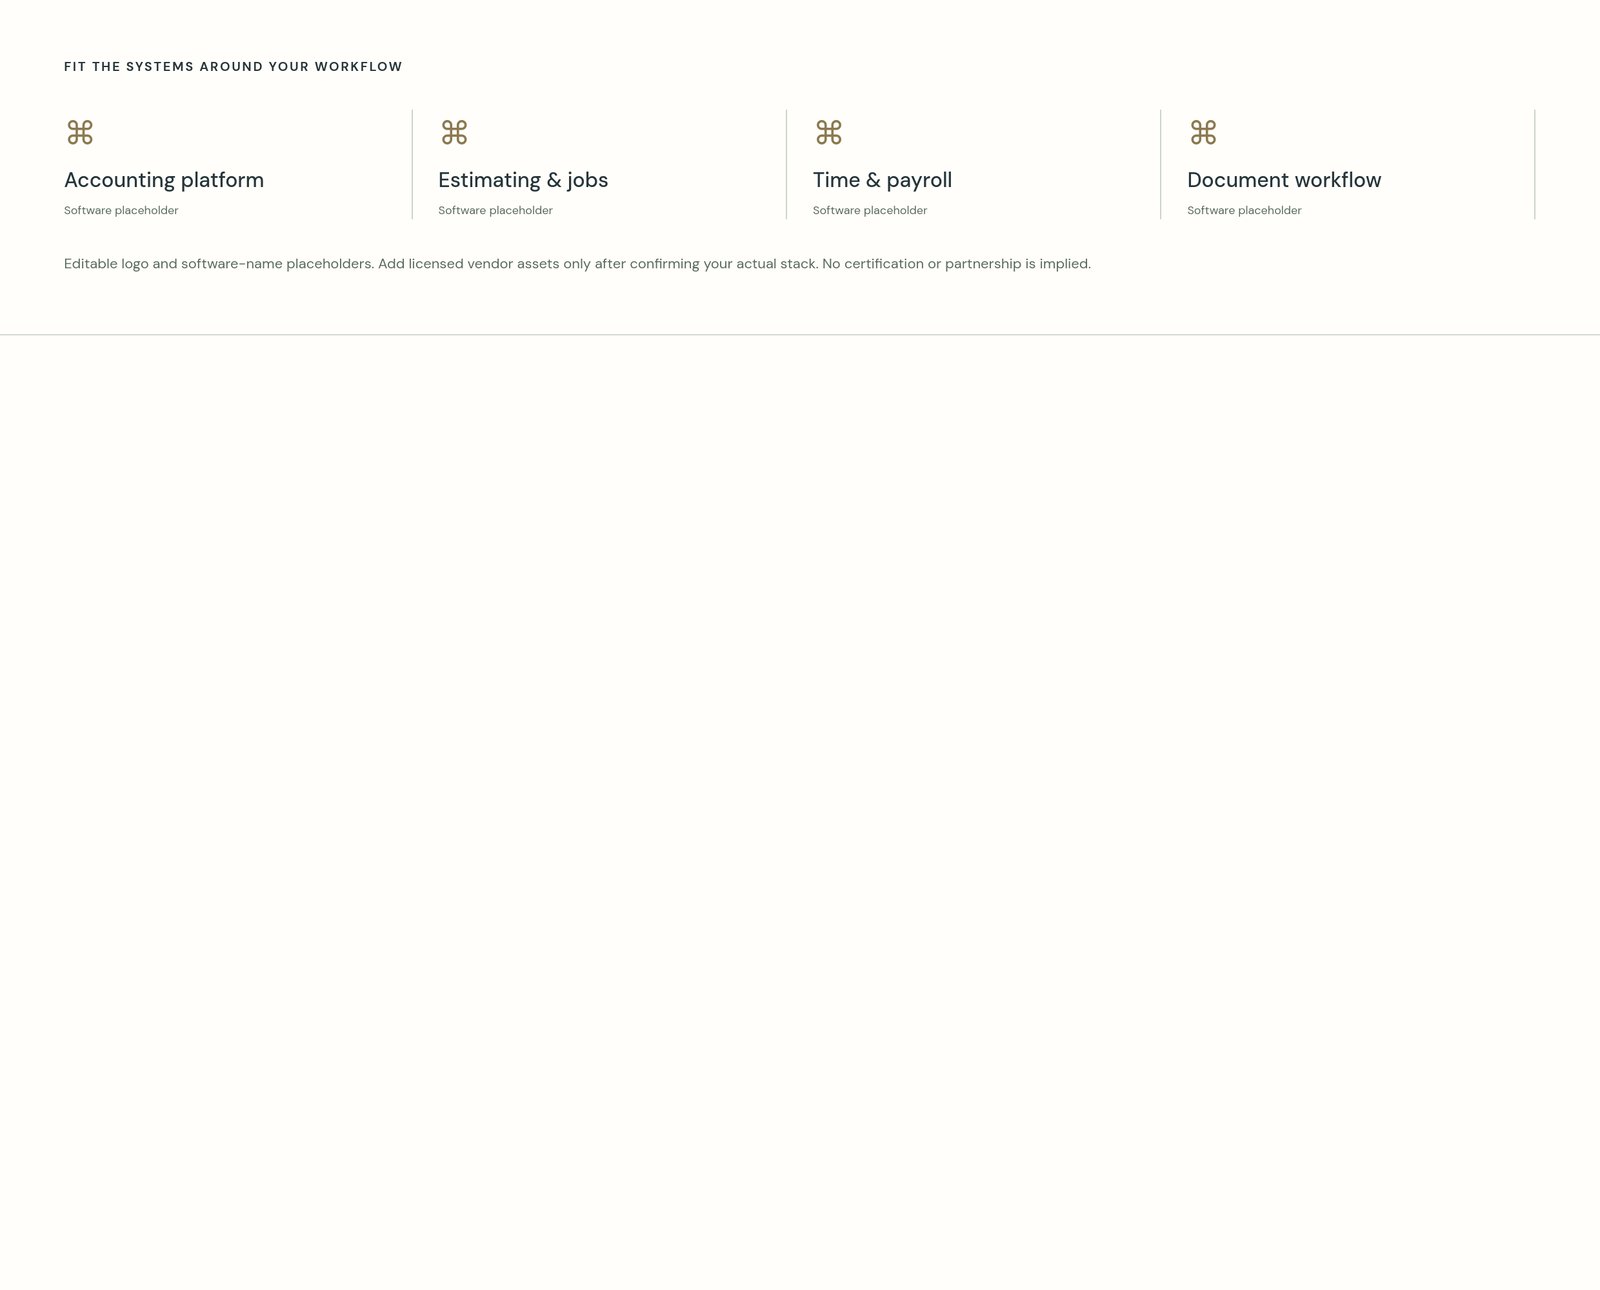Click the command icon above Estimating & jobs
Screen dimensions: 1600x1290
[454, 132]
